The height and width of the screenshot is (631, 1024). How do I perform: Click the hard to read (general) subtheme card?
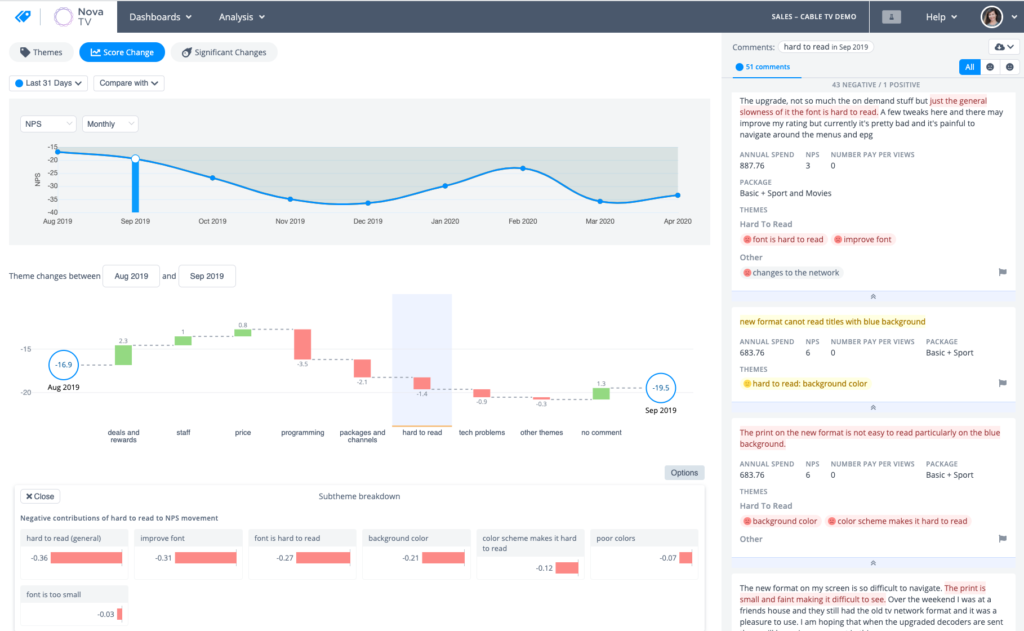[74, 553]
